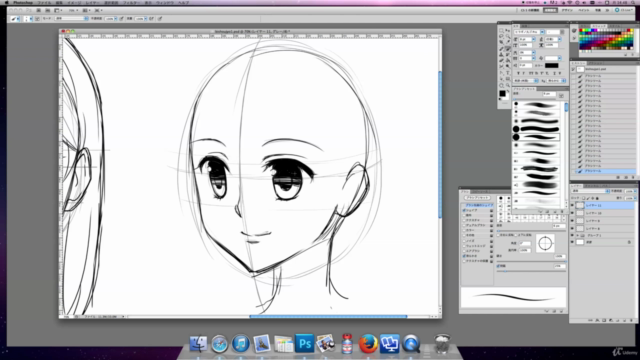Hide the 背景 layer with eye icon
The width and height of the screenshot is (640, 360).
[572, 242]
